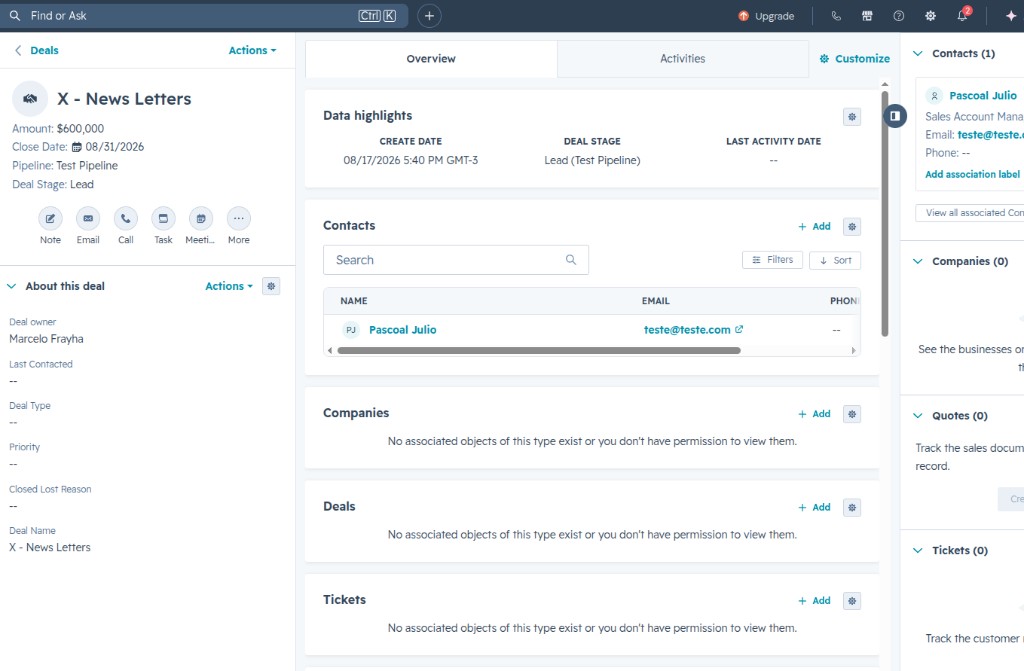Viewport: 1024px width, 671px height.
Task: Open the More actions ellipsis icon
Action: (x=238, y=219)
